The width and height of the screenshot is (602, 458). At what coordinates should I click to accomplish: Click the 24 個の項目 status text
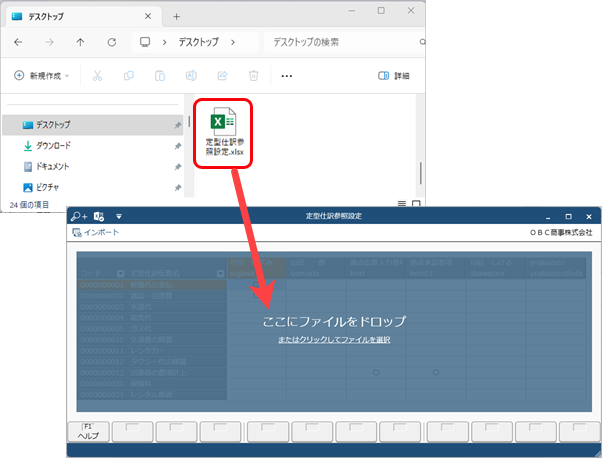tap(30, 205)
